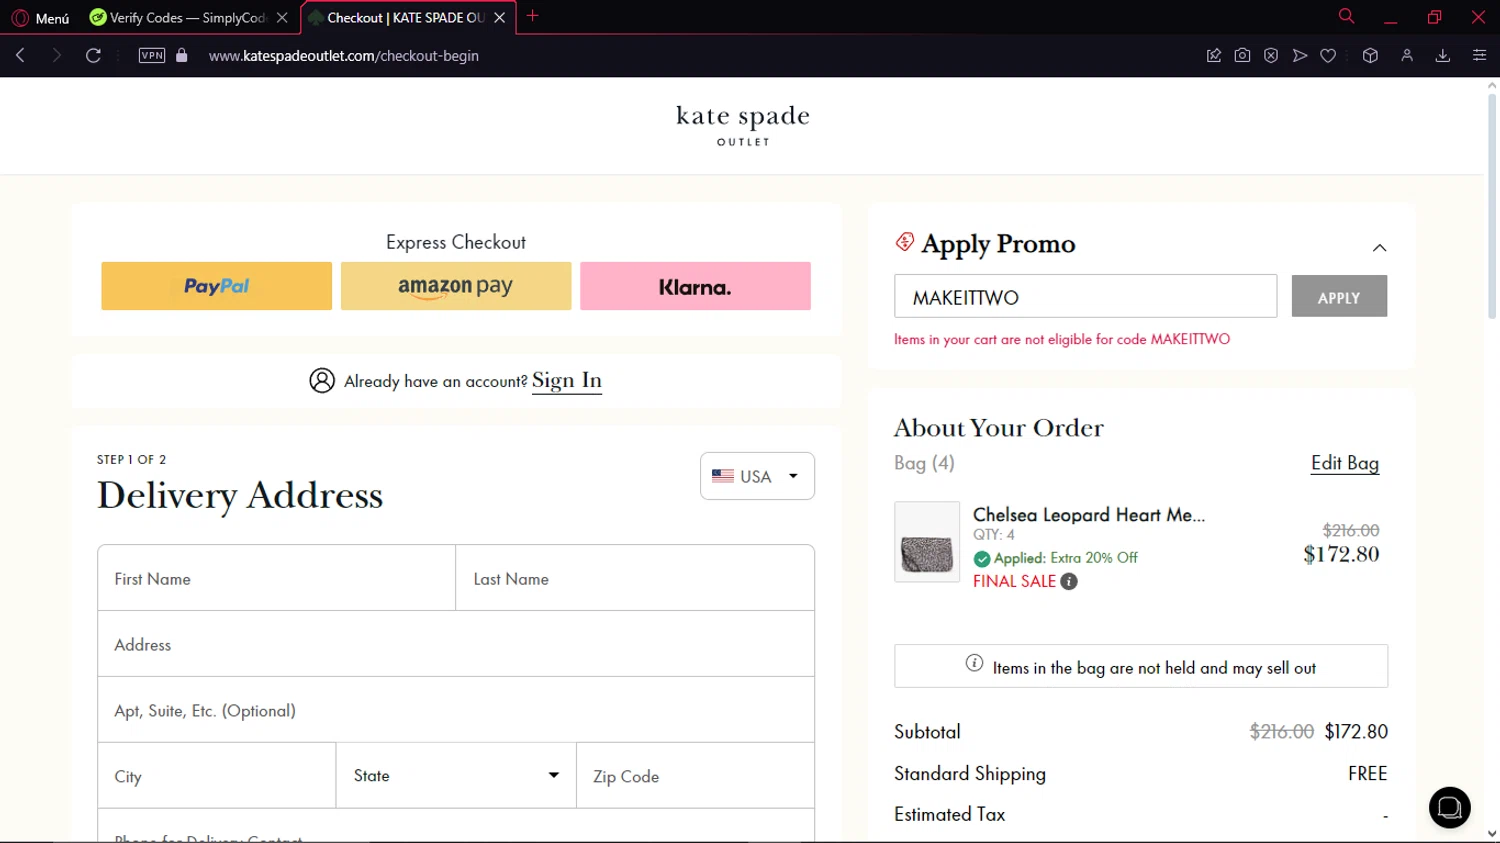Click the kate spade outlet logo
Image resolution: width=1500 pixels, height=843 pixels.
pyautogui.click(x=743, y=125)
